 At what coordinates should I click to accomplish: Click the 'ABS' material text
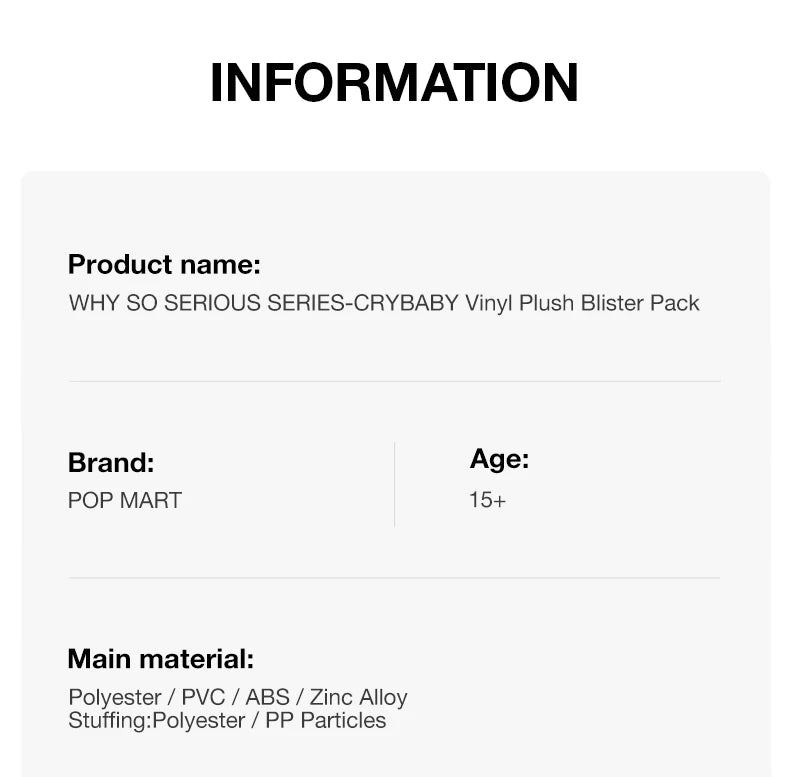[267, 697]
